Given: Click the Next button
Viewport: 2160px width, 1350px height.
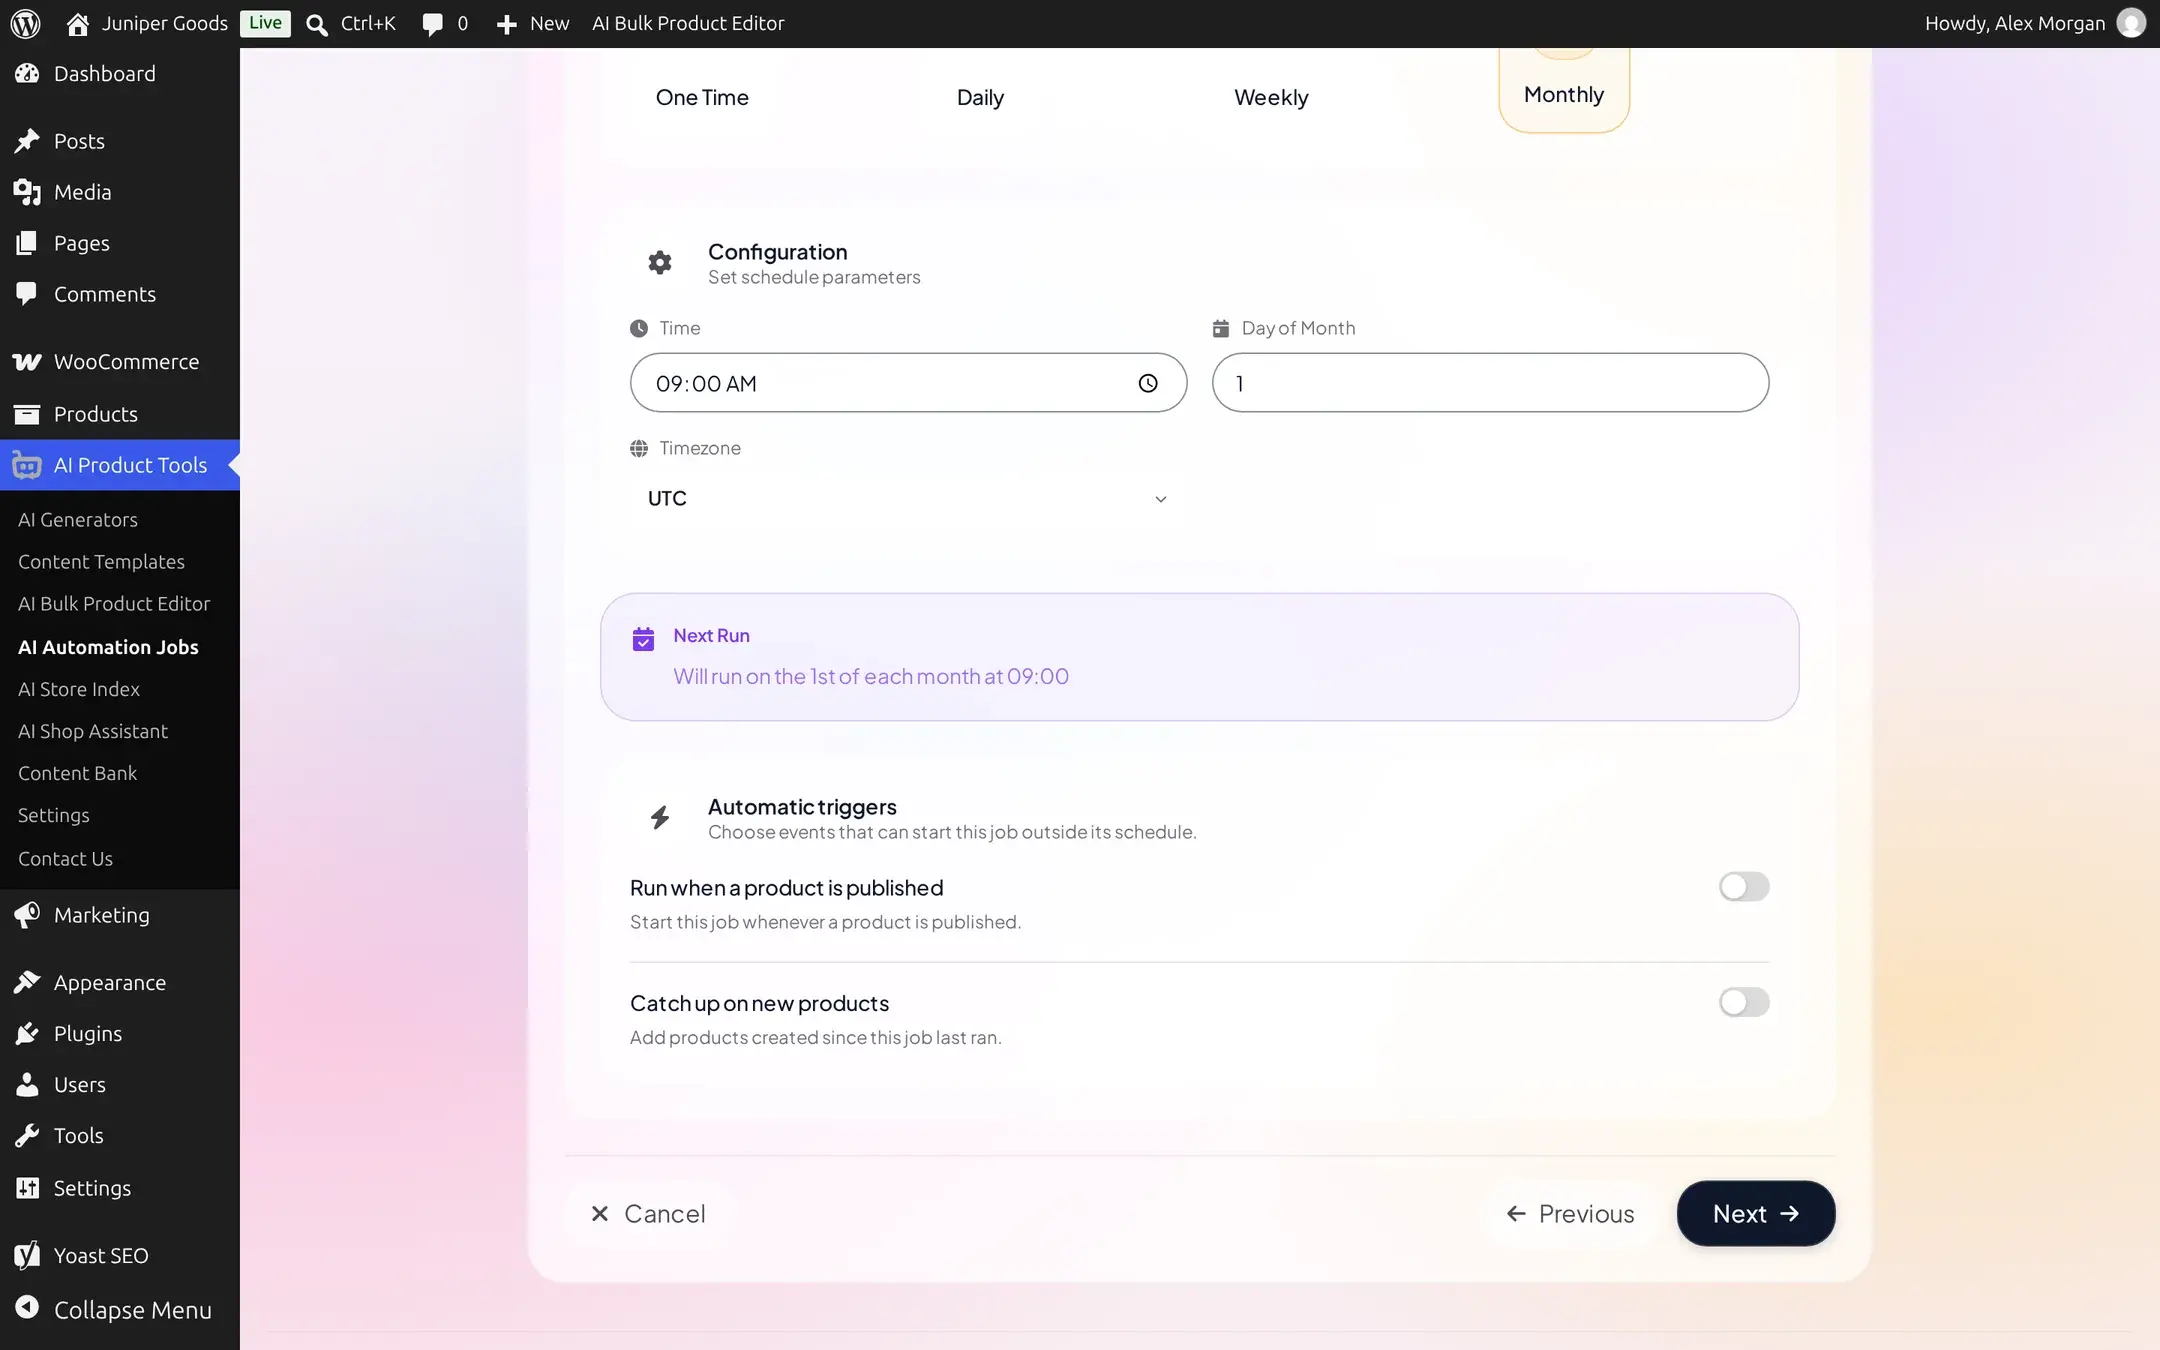Looking at the screenshot, I should 1756,1213.
